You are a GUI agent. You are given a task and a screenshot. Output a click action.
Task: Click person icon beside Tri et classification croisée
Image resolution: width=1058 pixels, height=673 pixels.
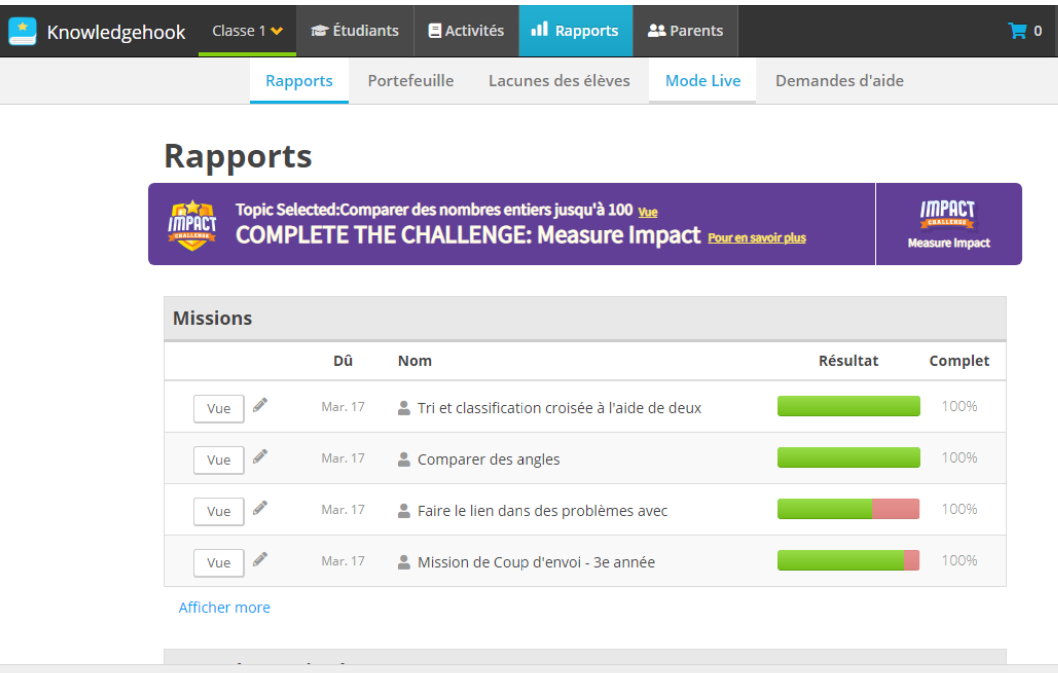pos(403,408)
